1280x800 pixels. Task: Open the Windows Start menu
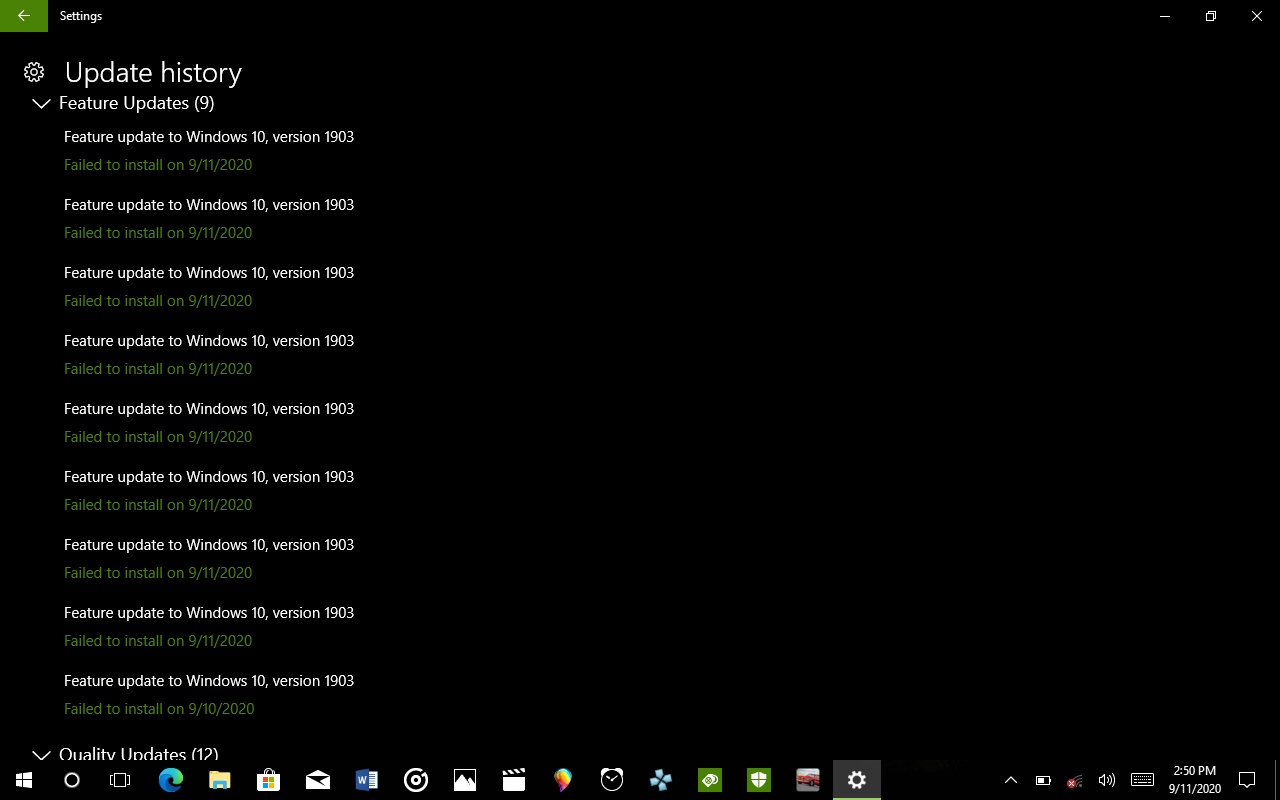pyautogui.click(x=24, y=780)
